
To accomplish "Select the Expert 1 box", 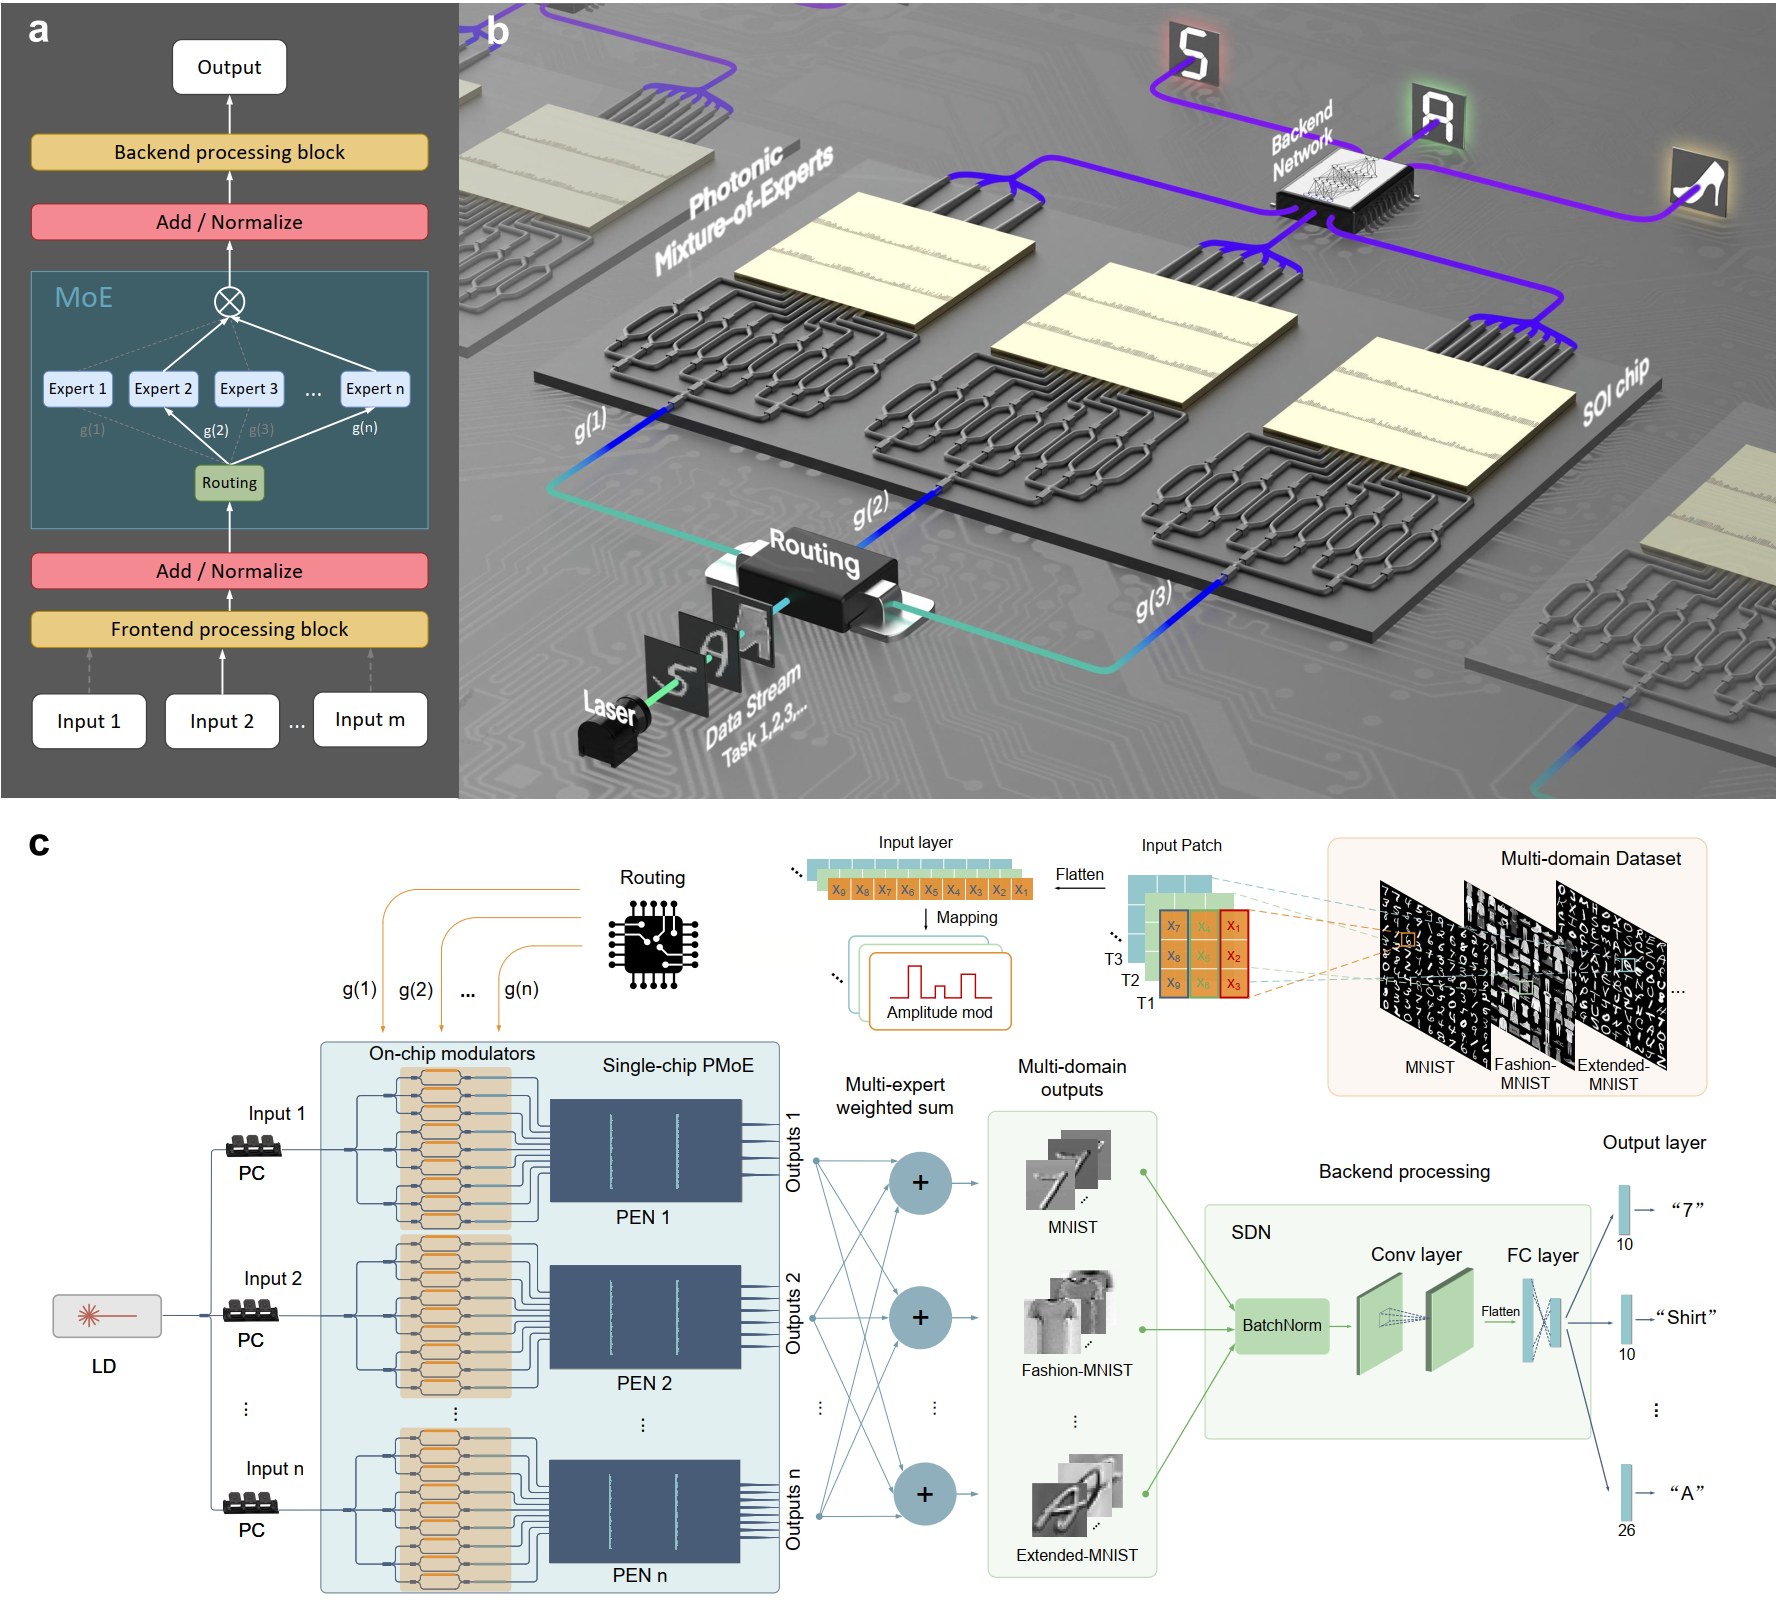I will pos(78,389).
